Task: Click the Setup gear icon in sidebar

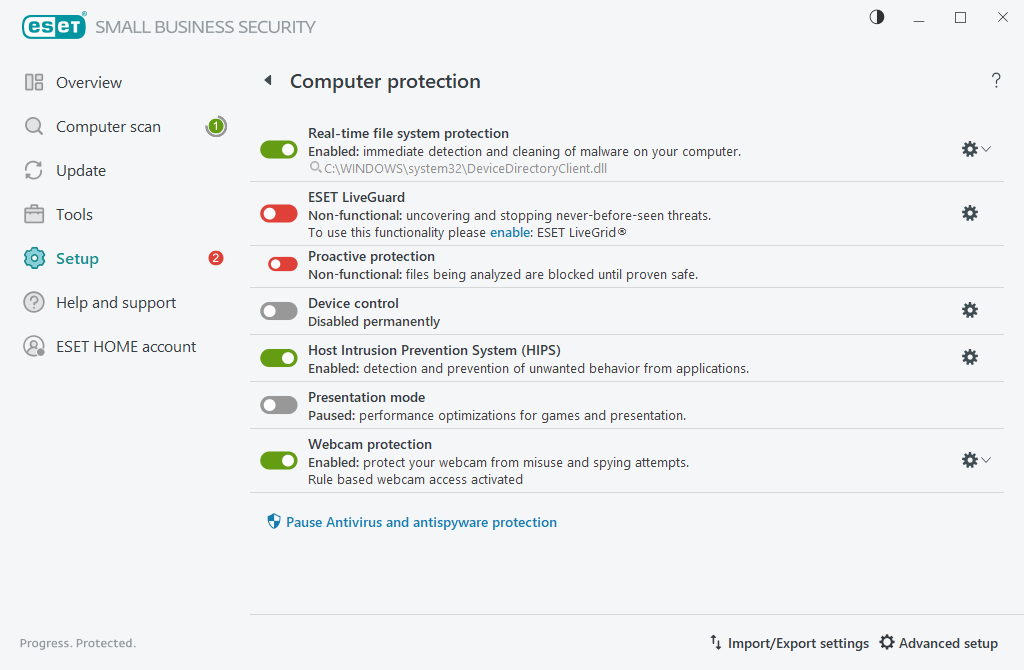Action: pyautogui.click(x=33, y=258)
